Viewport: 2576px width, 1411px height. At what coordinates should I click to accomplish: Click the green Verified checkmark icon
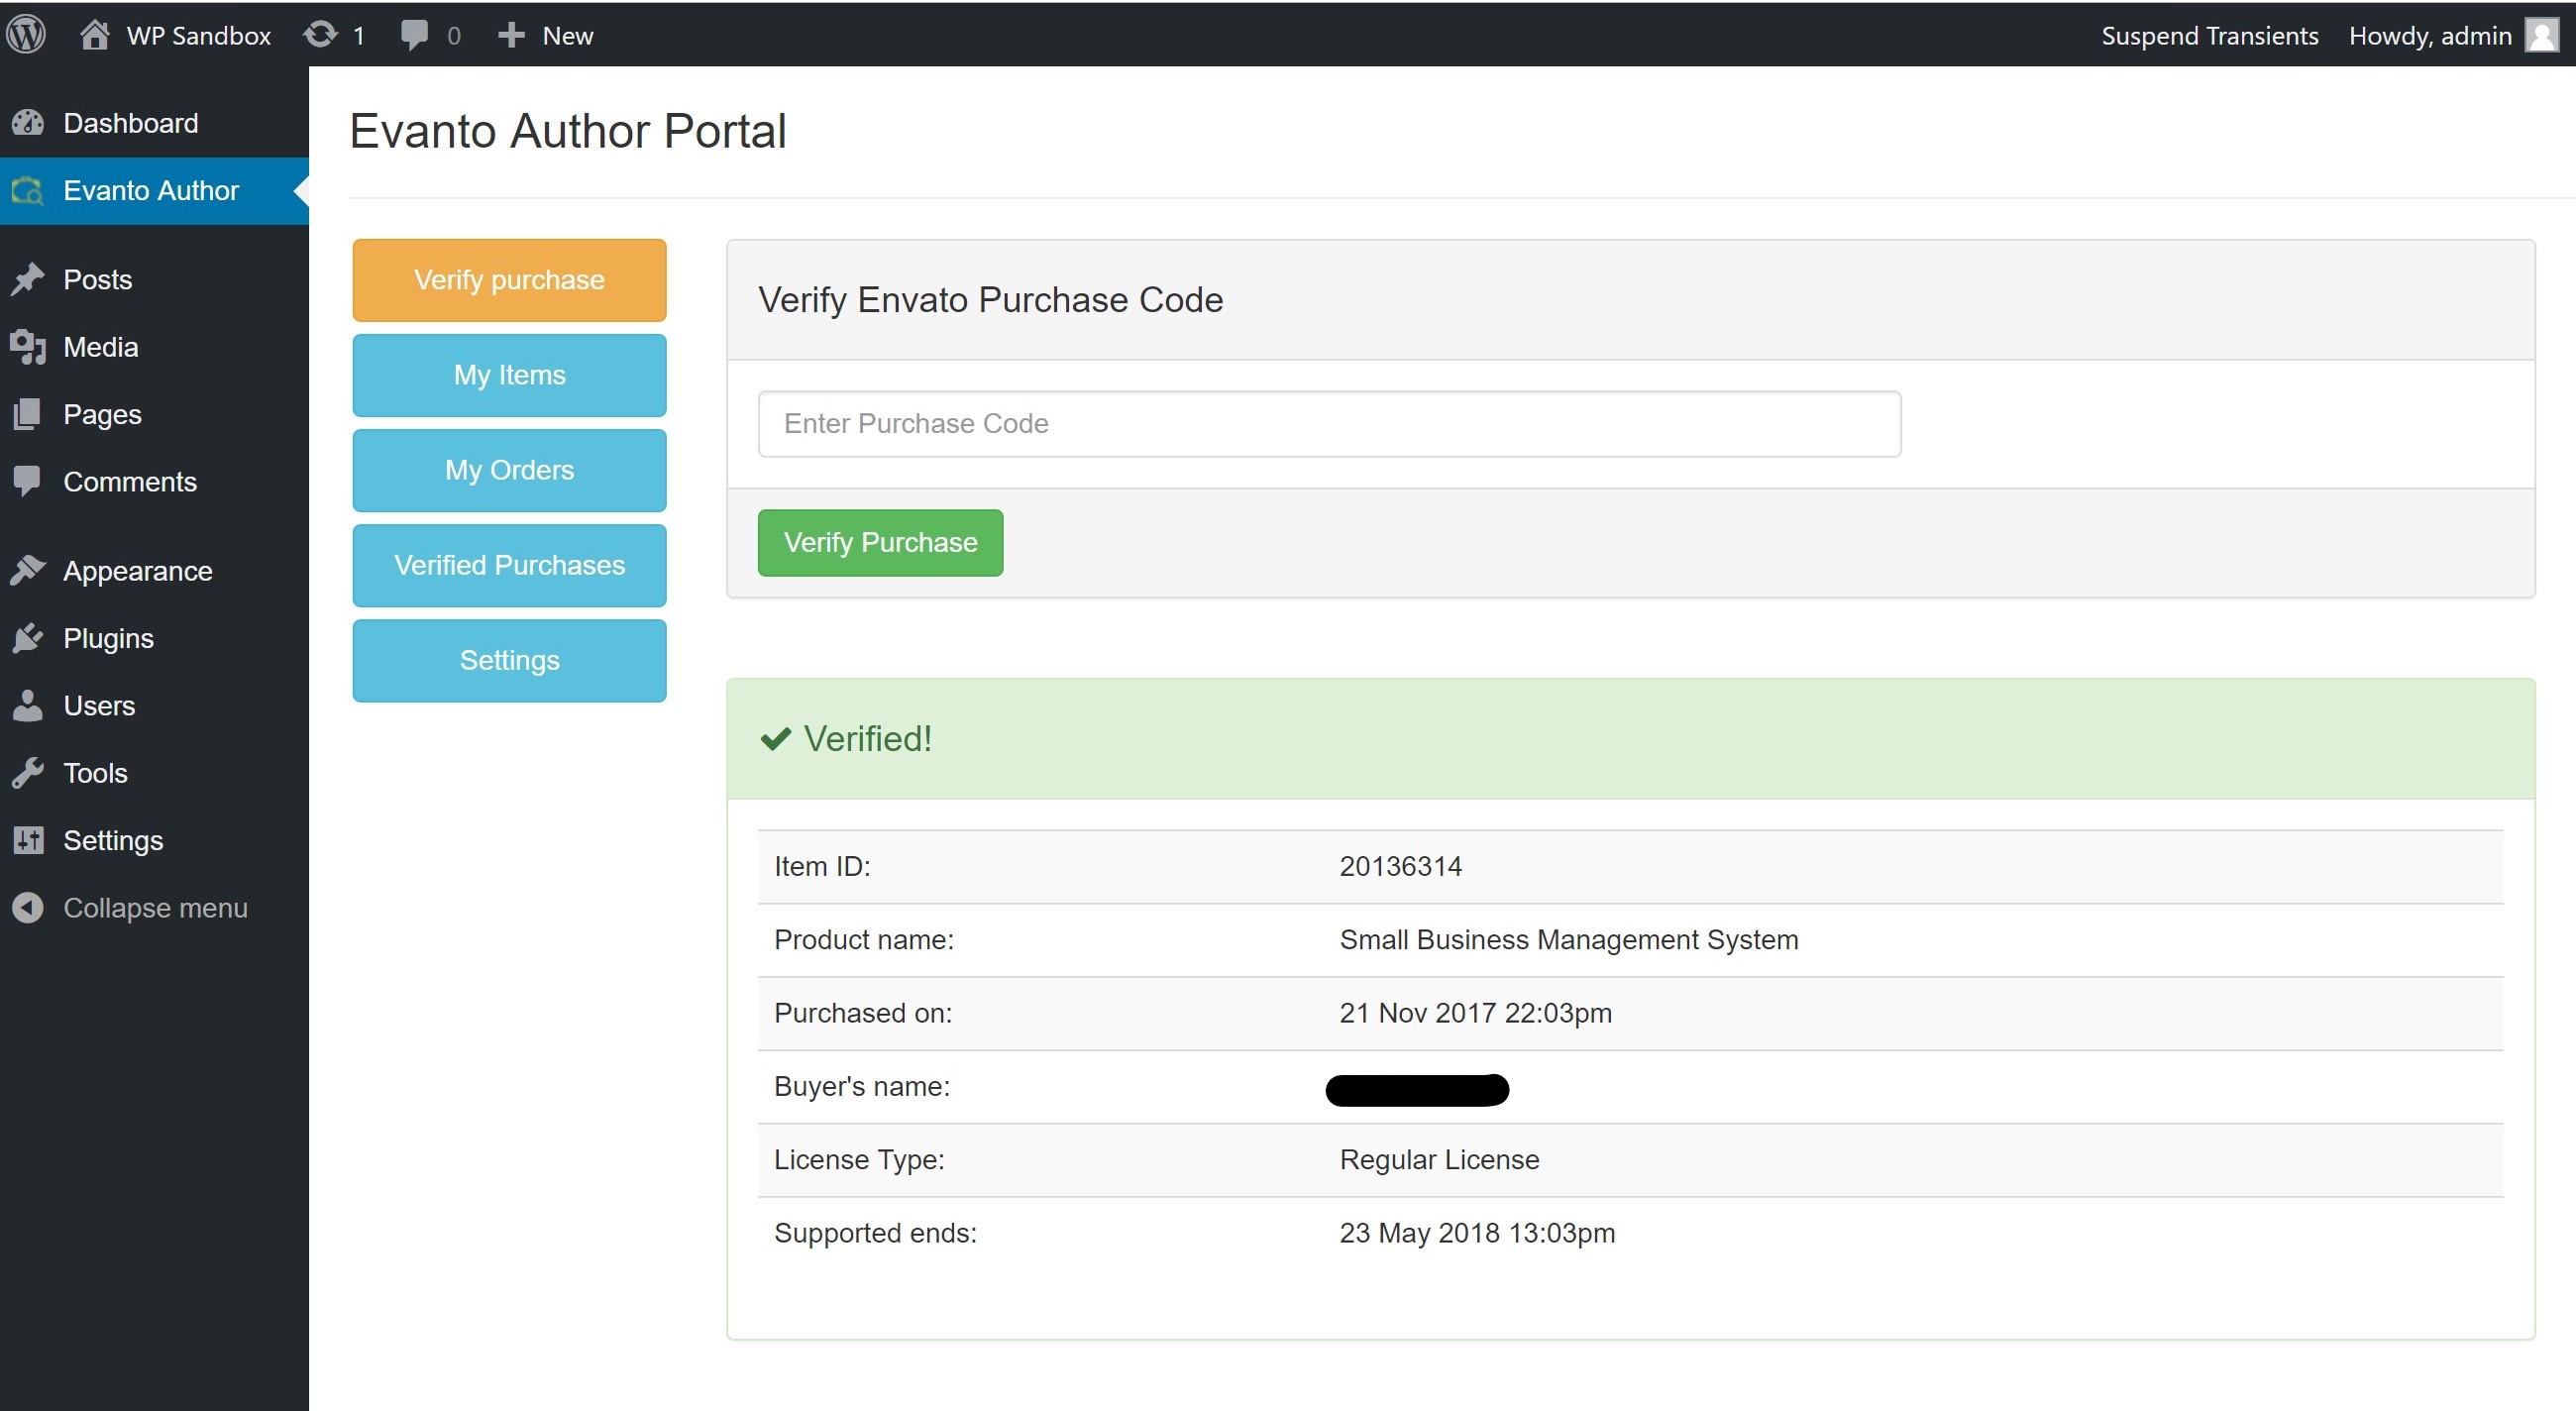click(776, 739)
